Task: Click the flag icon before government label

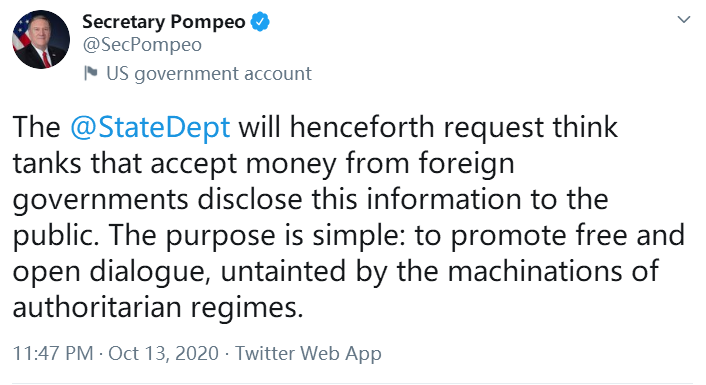Action: [x=91, y=73]
